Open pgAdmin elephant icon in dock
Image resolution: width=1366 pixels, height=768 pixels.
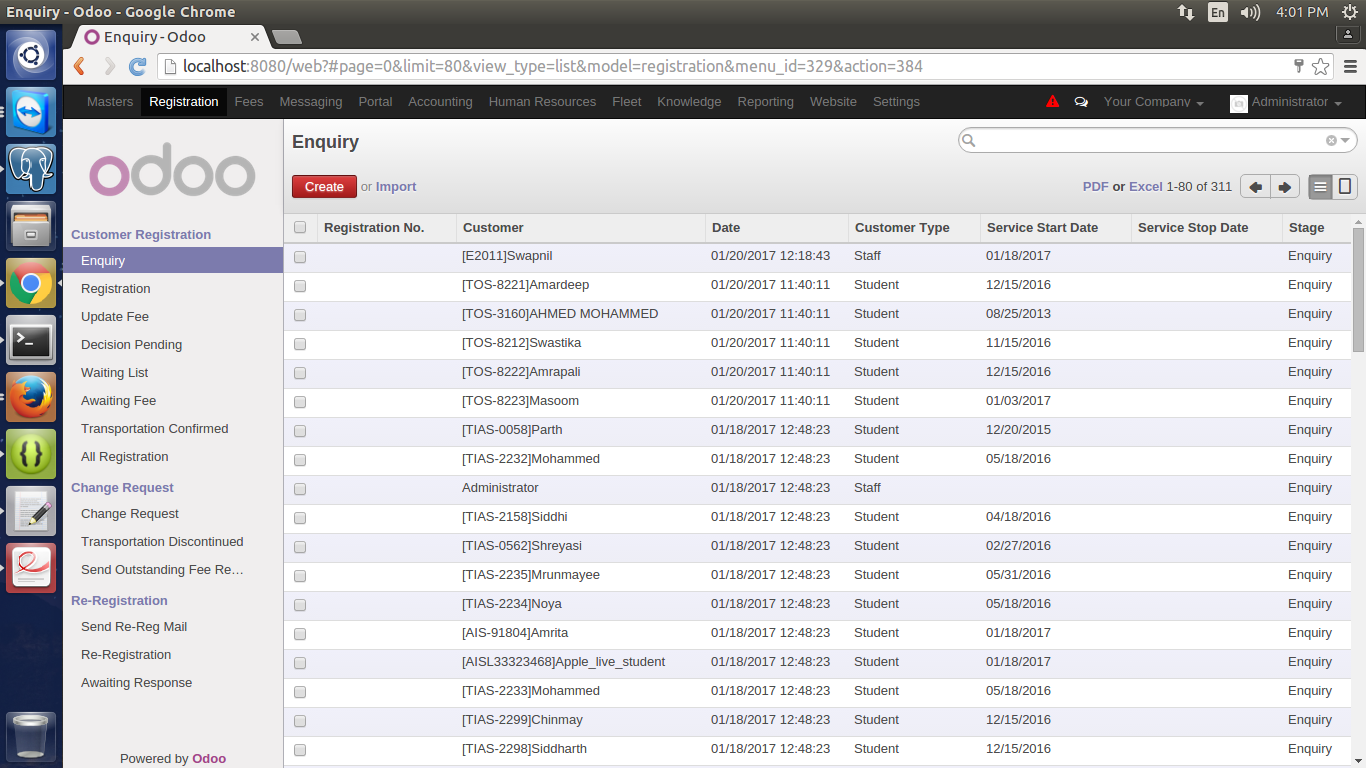[x=31, y=169]
